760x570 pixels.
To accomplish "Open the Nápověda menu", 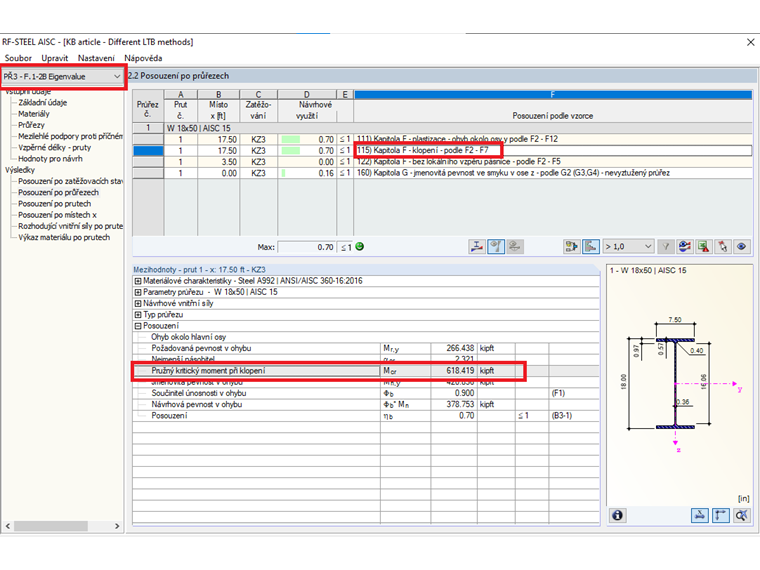I will point(143,58).
